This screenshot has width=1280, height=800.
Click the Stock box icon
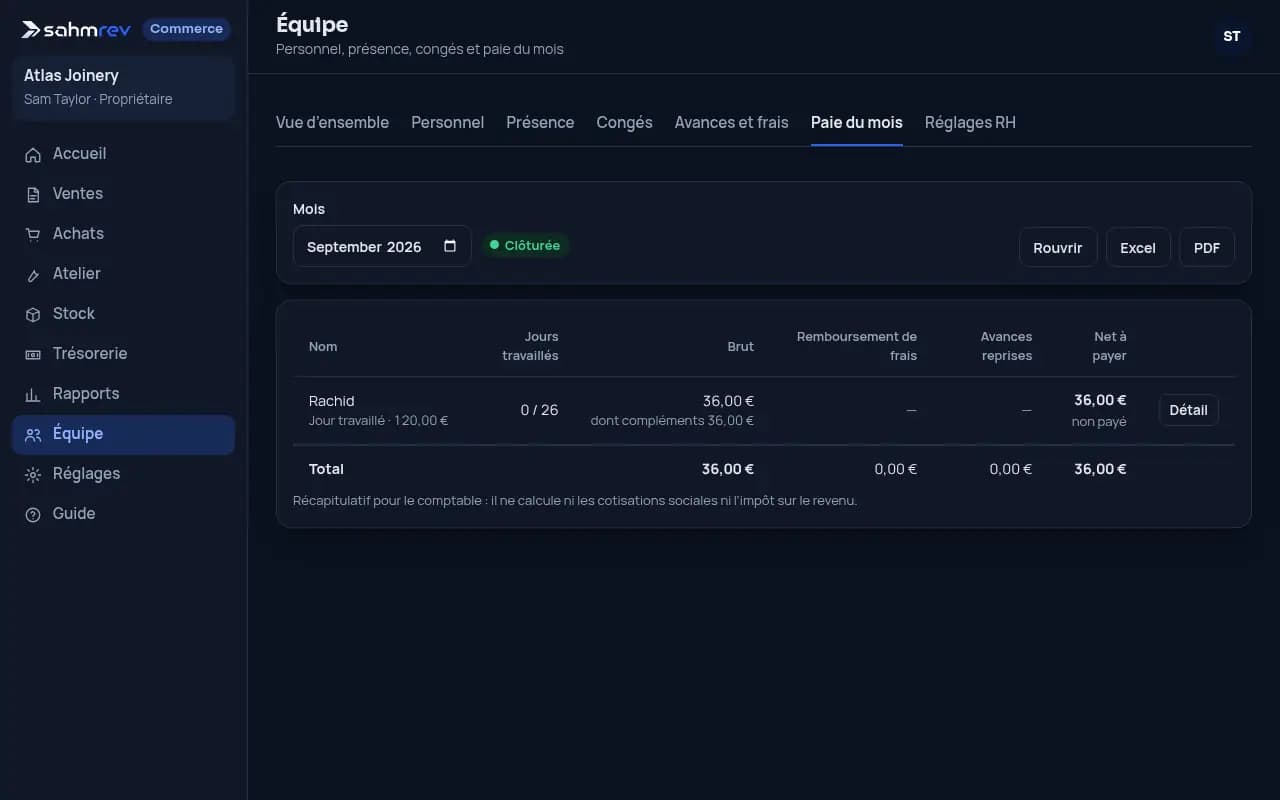point(33,315)
